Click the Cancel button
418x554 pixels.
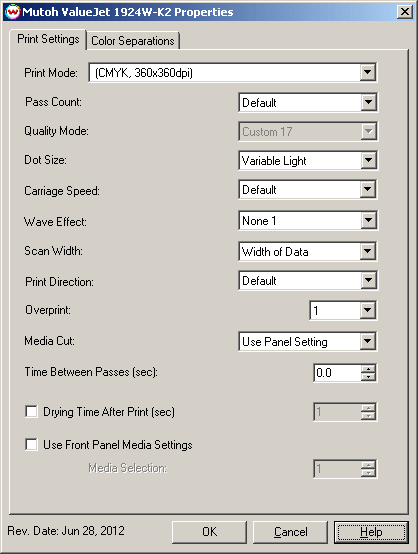tap(290, 532)
